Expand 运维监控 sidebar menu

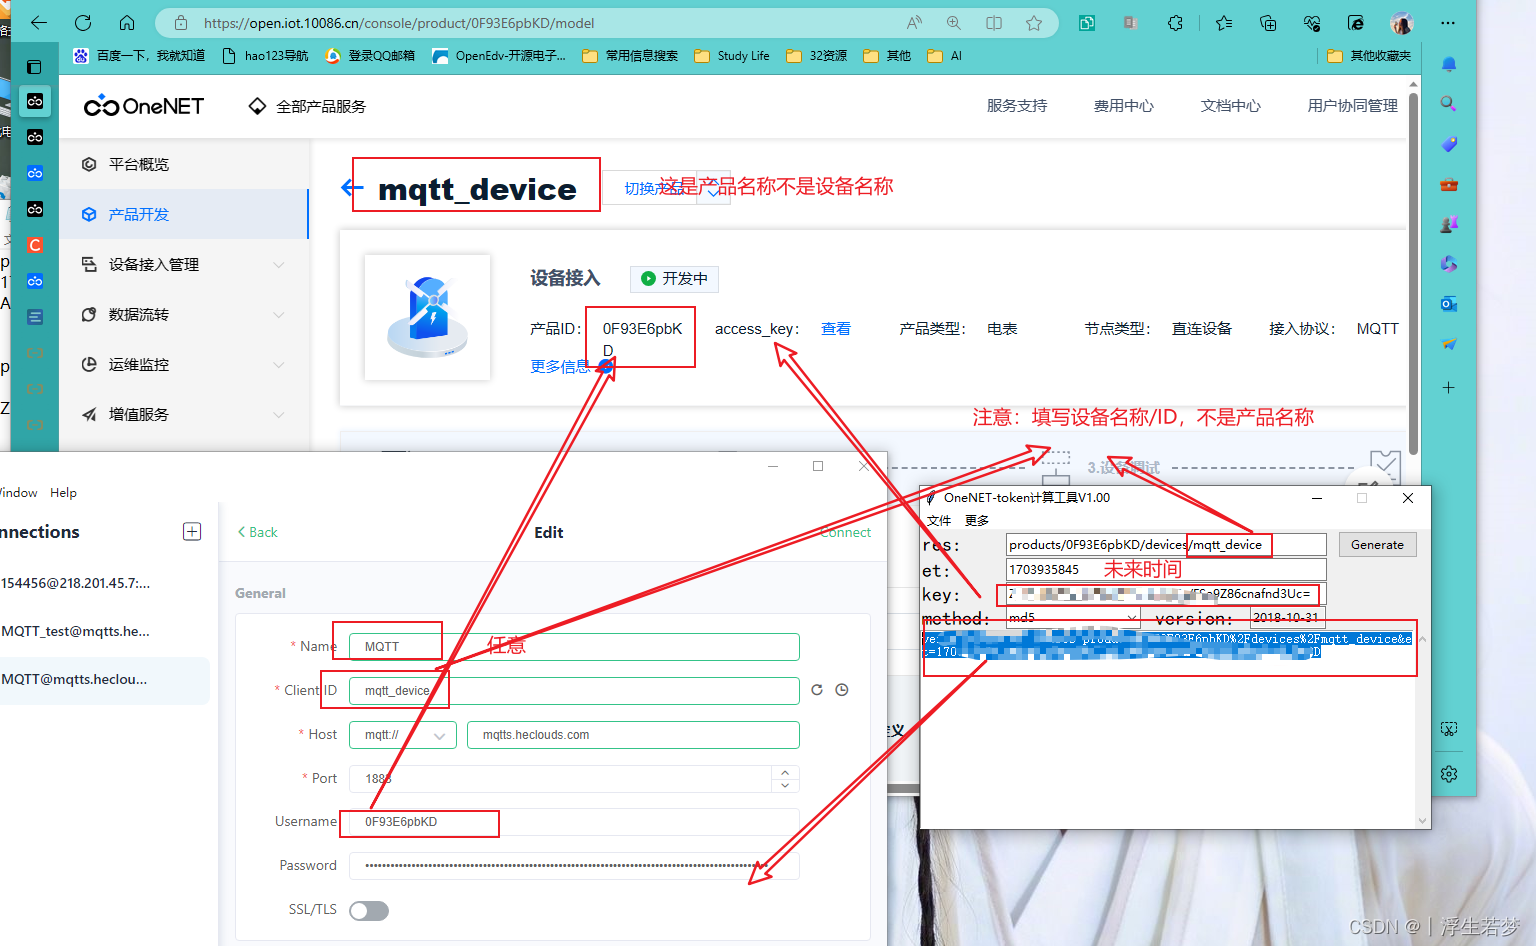point(183,364)
